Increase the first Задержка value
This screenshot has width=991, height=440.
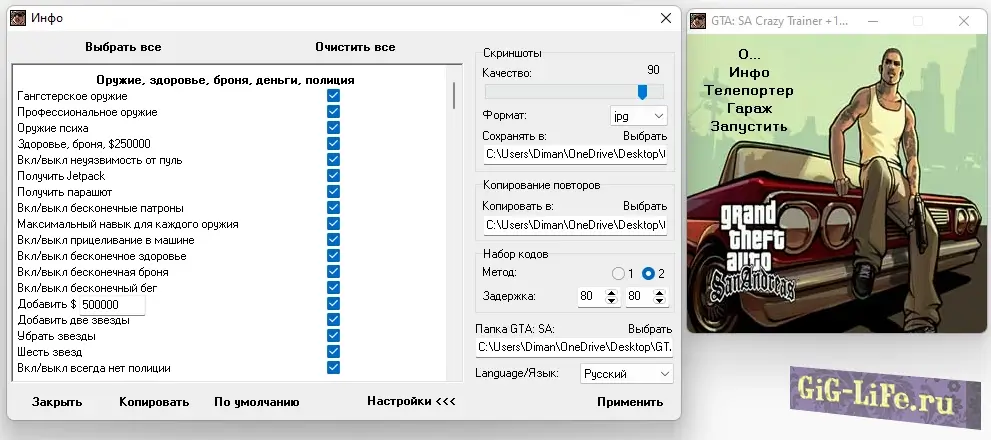pyautogui.click(x=611, y=293)
